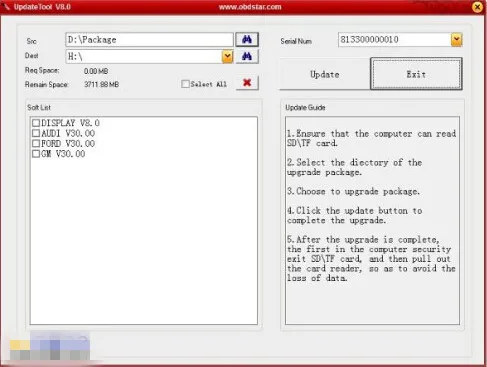Close the UpdateTool window
487x367 pixels.
[477, 7]
